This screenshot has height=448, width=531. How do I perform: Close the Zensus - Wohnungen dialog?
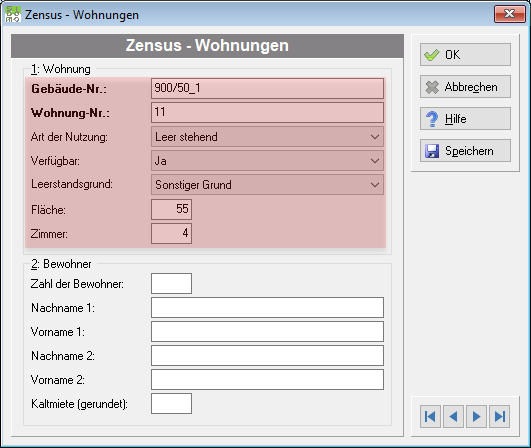click(510, 14)
